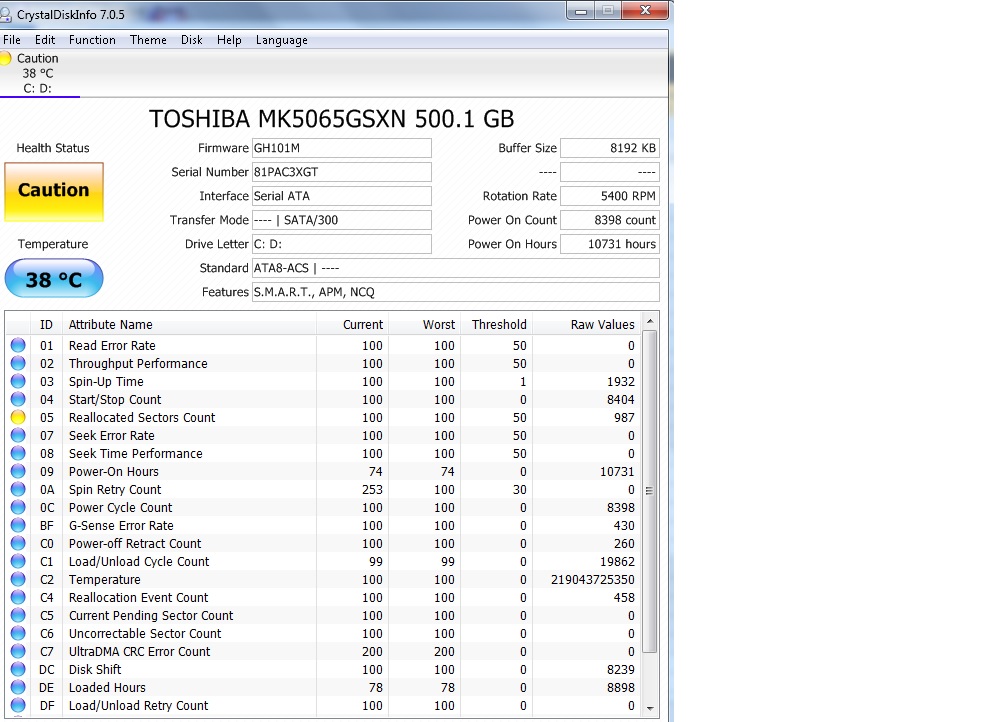Click the Power On Hours field
The width and height of the screenshot is (986, 722).
pos(610,244)
